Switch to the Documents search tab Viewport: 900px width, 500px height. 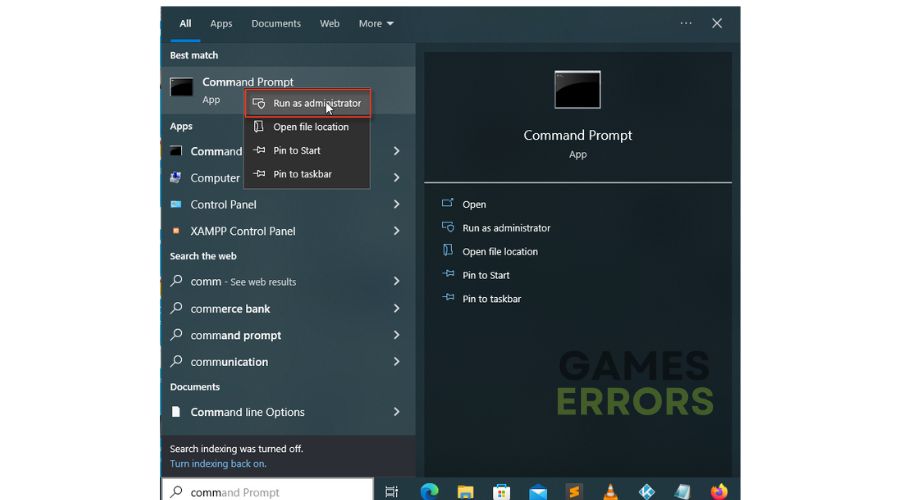276,24
